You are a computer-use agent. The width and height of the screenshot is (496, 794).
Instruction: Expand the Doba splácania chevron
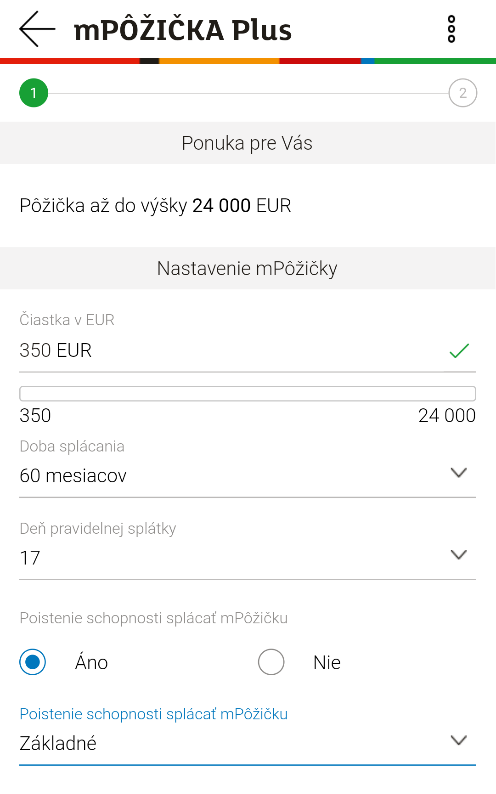pos(459,472)
